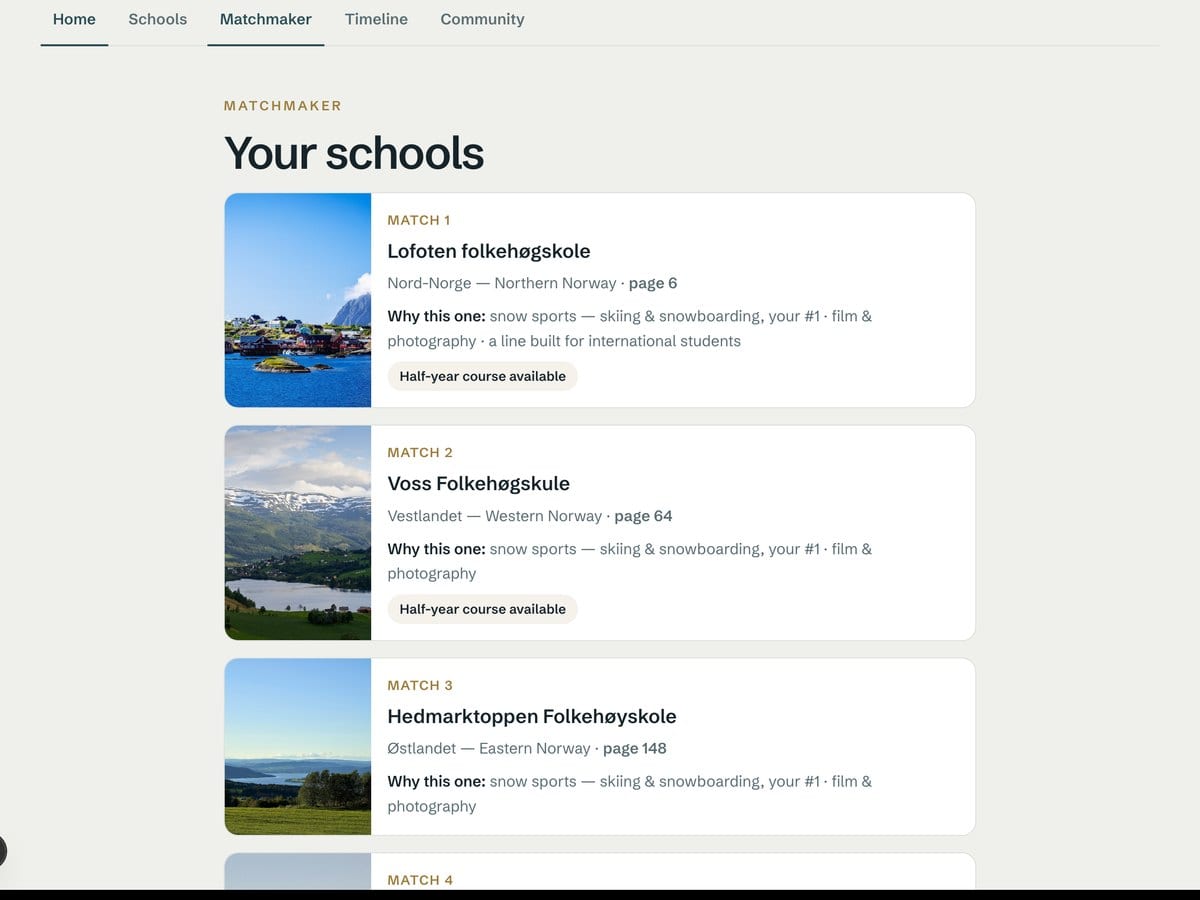Image resolution: width=1200 pixels, height=900 pixels.
Task: Click 'Why this one:' in Voss card
Action: [436, 549]
